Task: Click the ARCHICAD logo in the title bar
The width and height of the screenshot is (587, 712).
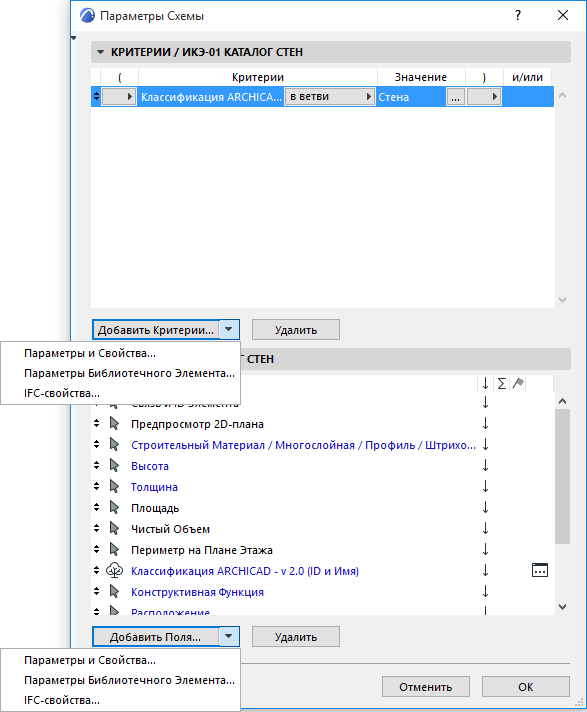Action: 87,16
